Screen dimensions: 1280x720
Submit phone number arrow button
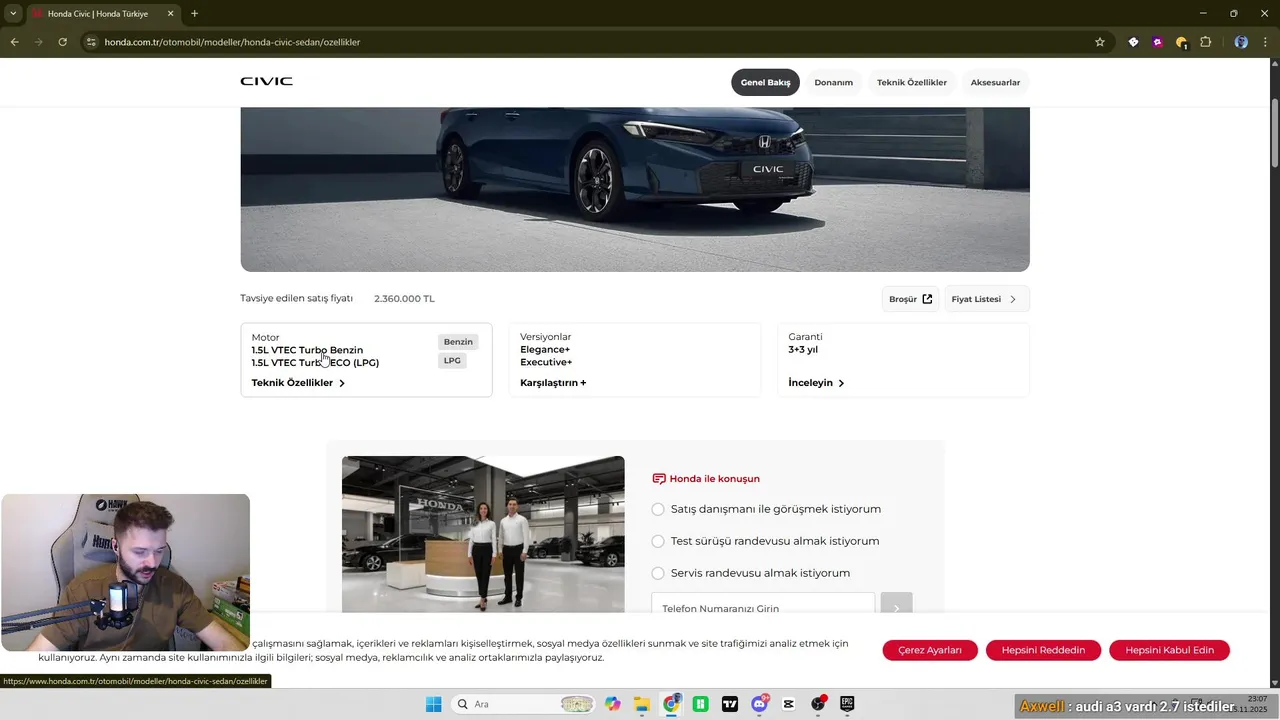(896, 607)
